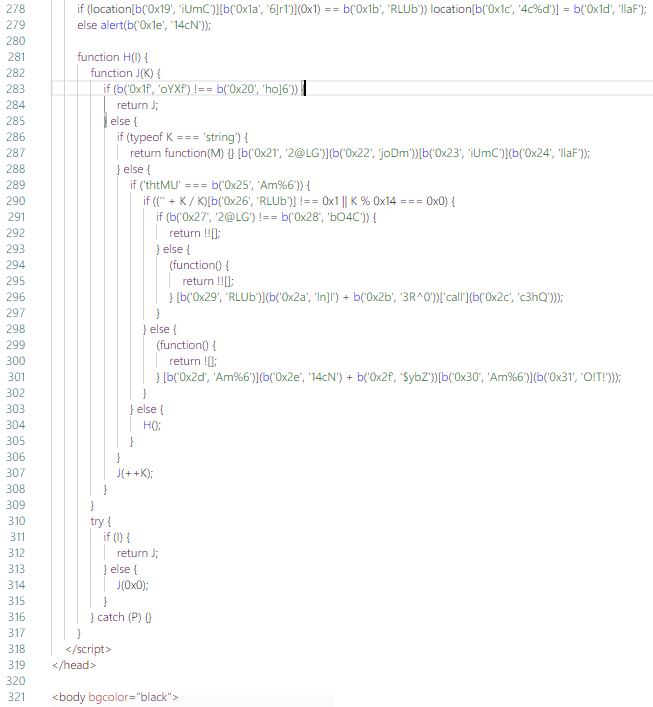Click 'return !![];' on line 295

pos(208,281)
